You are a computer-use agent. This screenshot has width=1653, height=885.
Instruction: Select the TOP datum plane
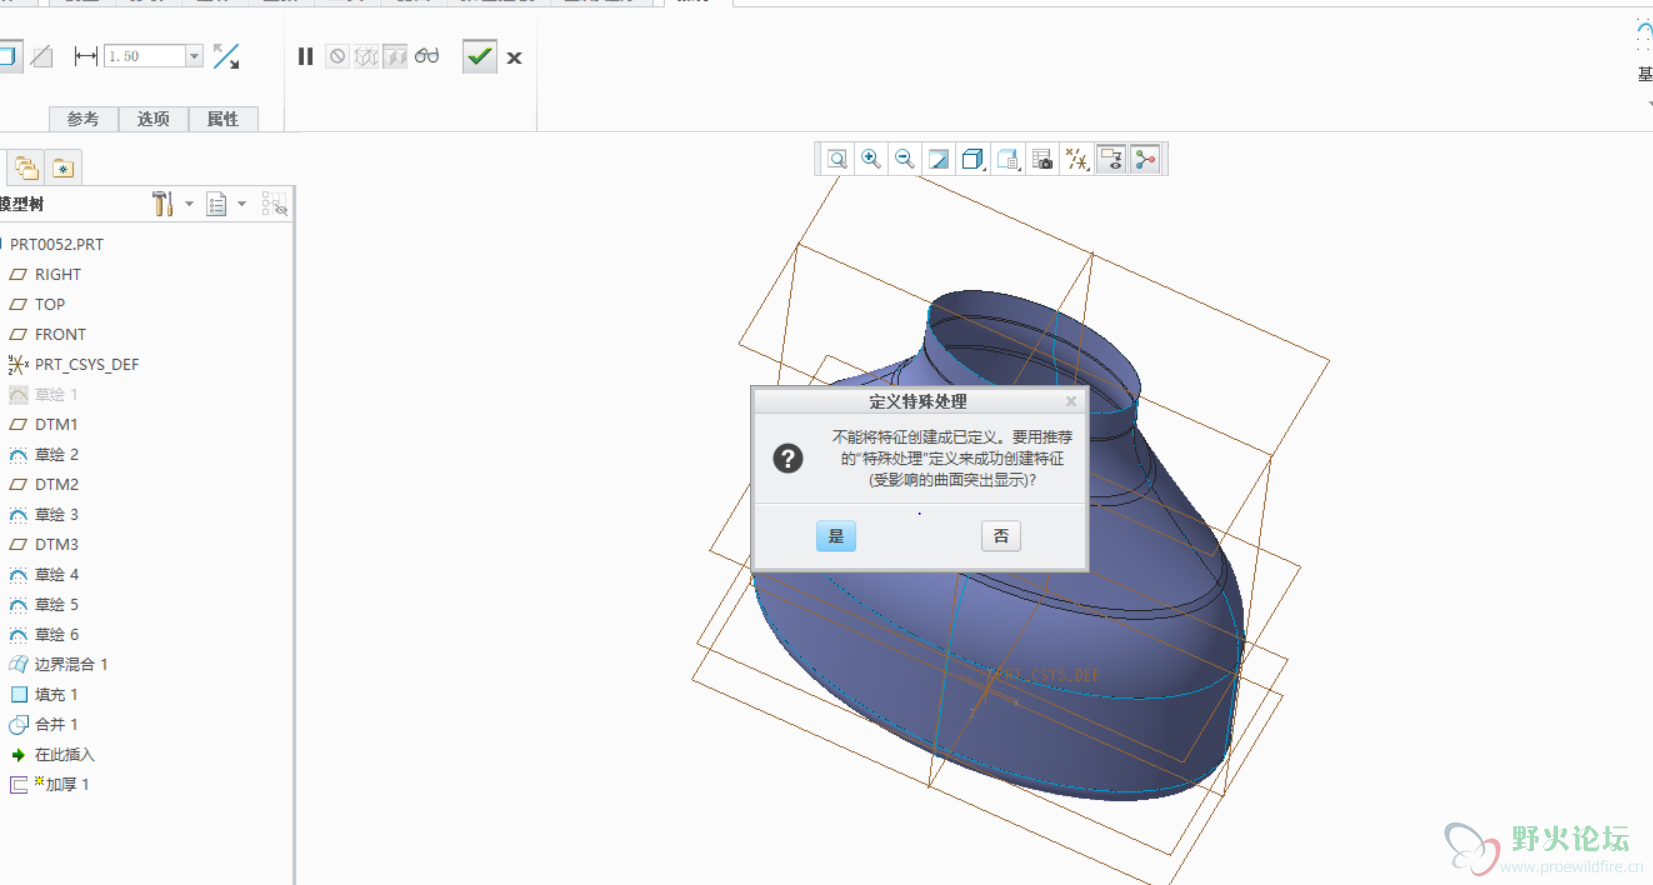[x=50, y=304]
